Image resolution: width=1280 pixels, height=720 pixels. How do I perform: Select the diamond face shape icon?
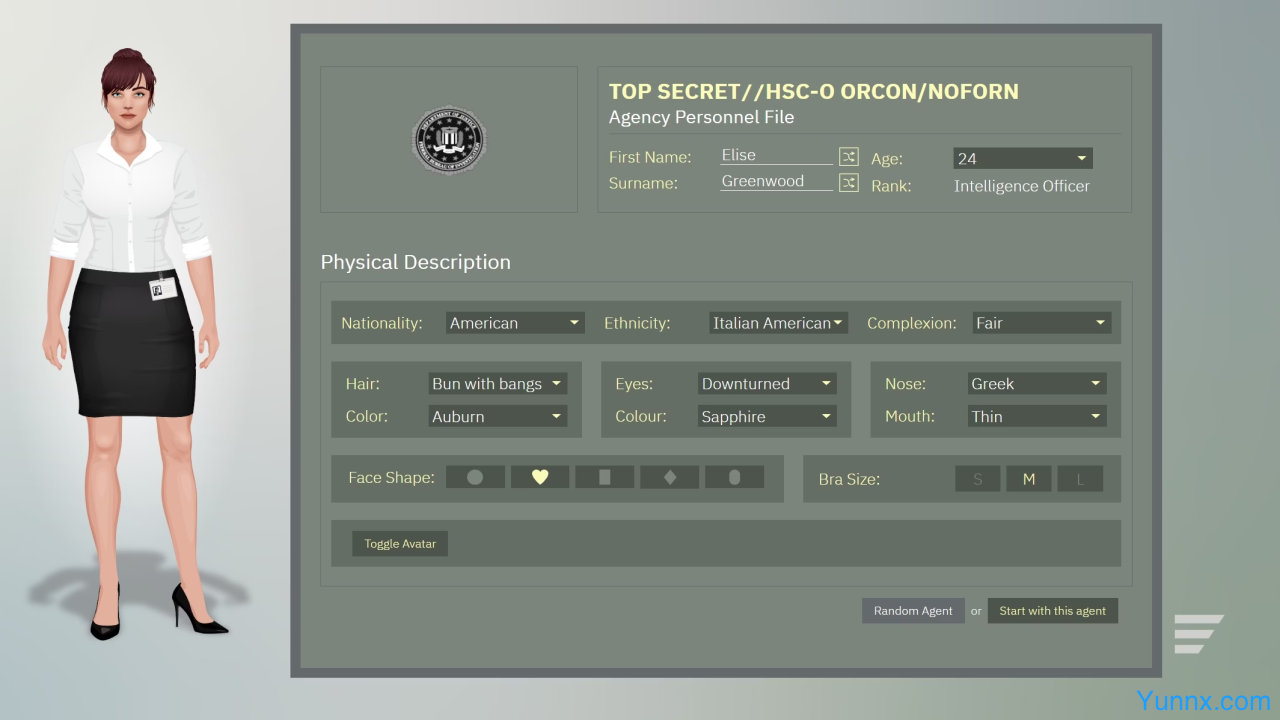(670, 477)
